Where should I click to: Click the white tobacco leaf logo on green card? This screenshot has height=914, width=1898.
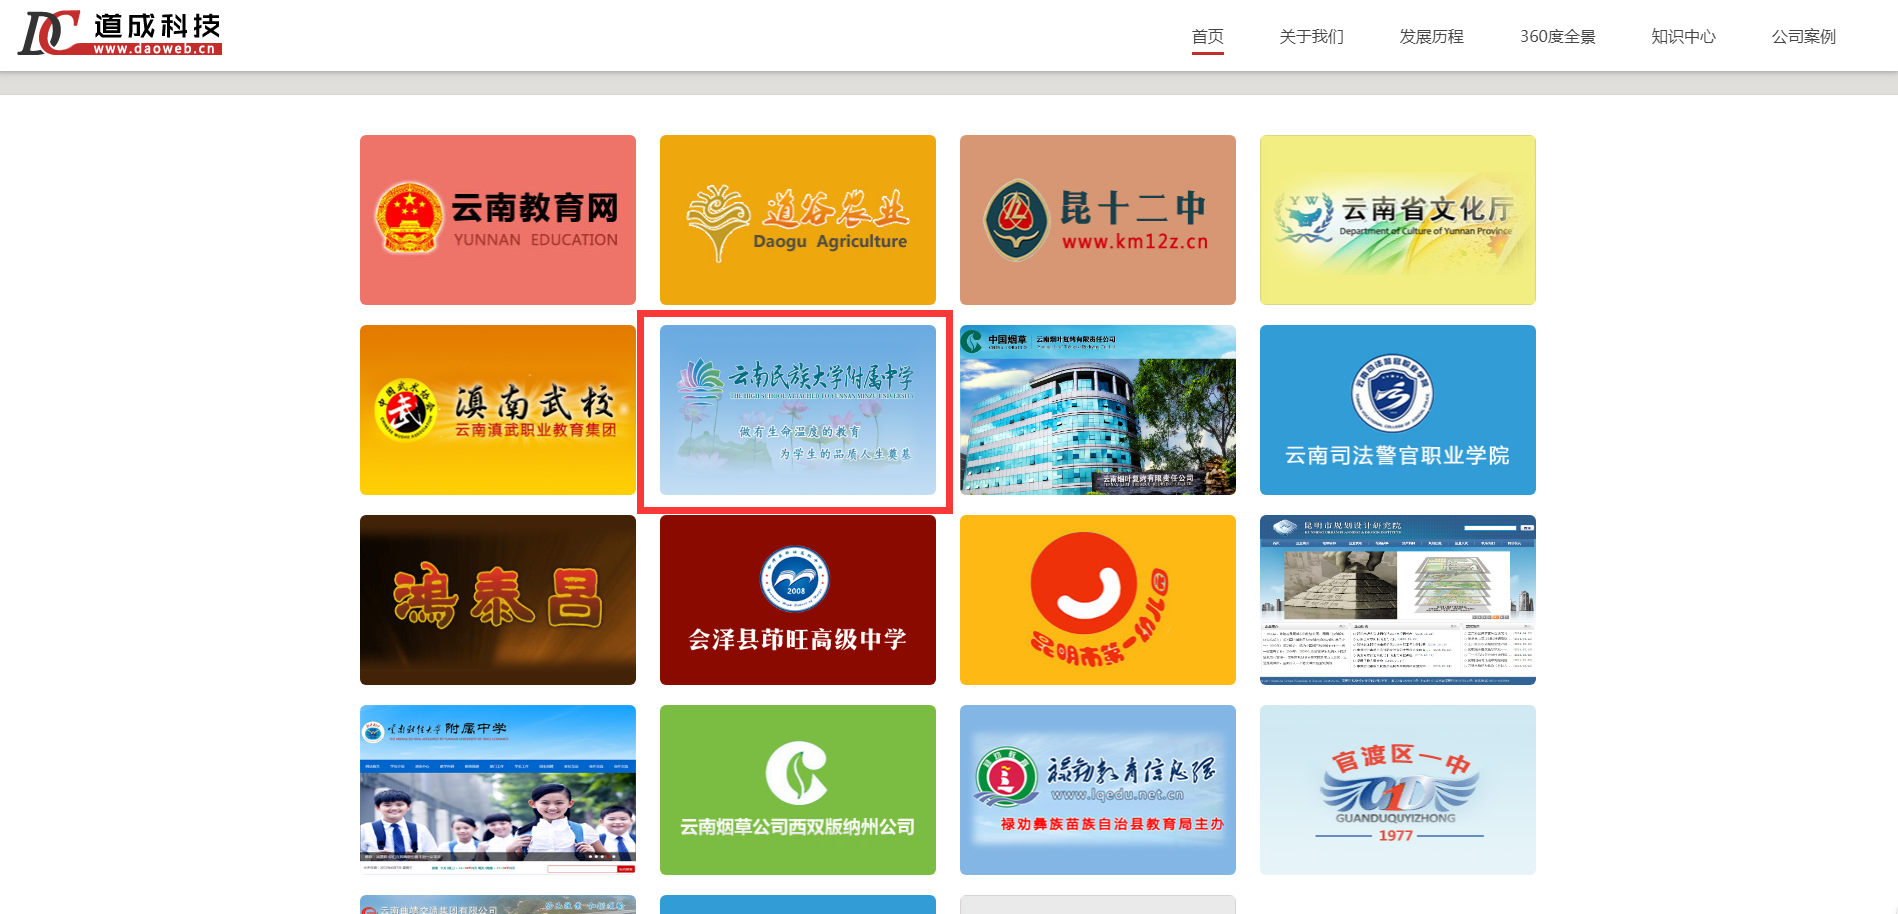click(x=797, y=772)
